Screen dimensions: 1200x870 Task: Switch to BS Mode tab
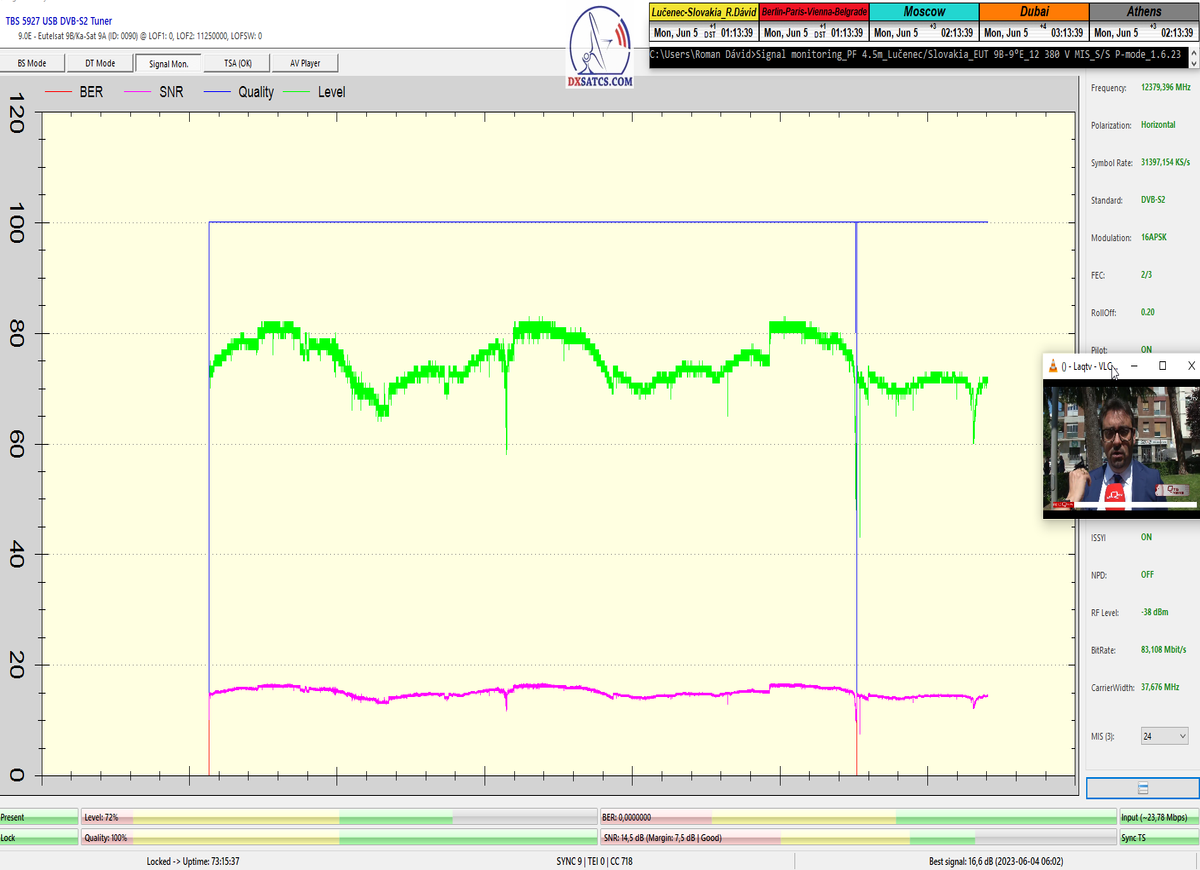(x=32, y=63)
